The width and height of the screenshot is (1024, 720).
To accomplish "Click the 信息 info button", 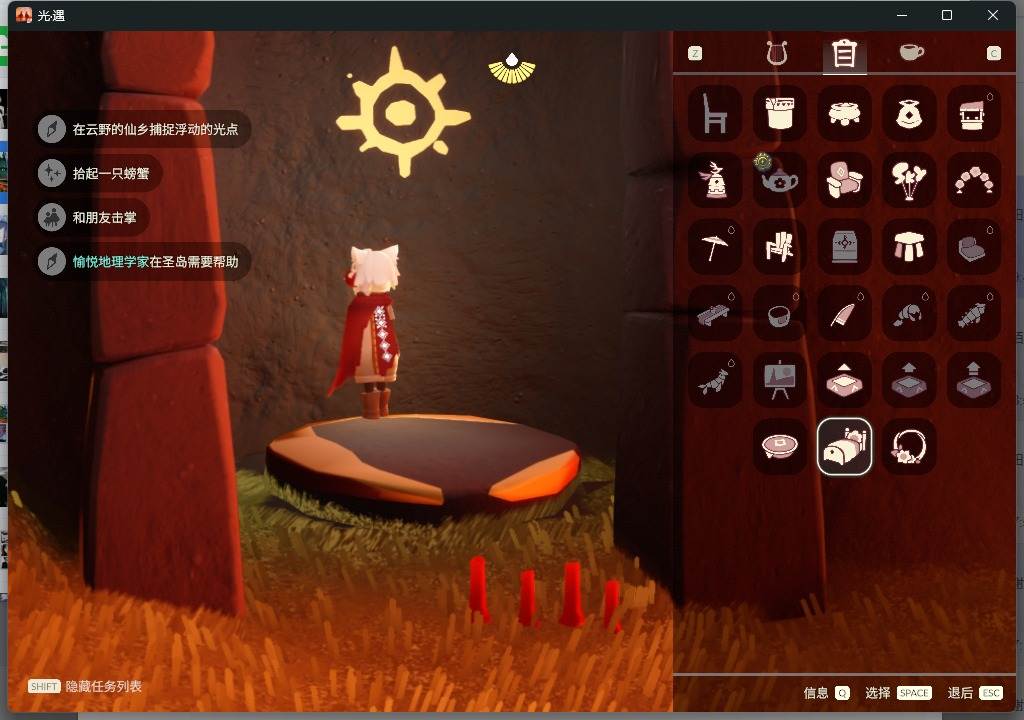I will pyautogui.click(x=826, y=693).
